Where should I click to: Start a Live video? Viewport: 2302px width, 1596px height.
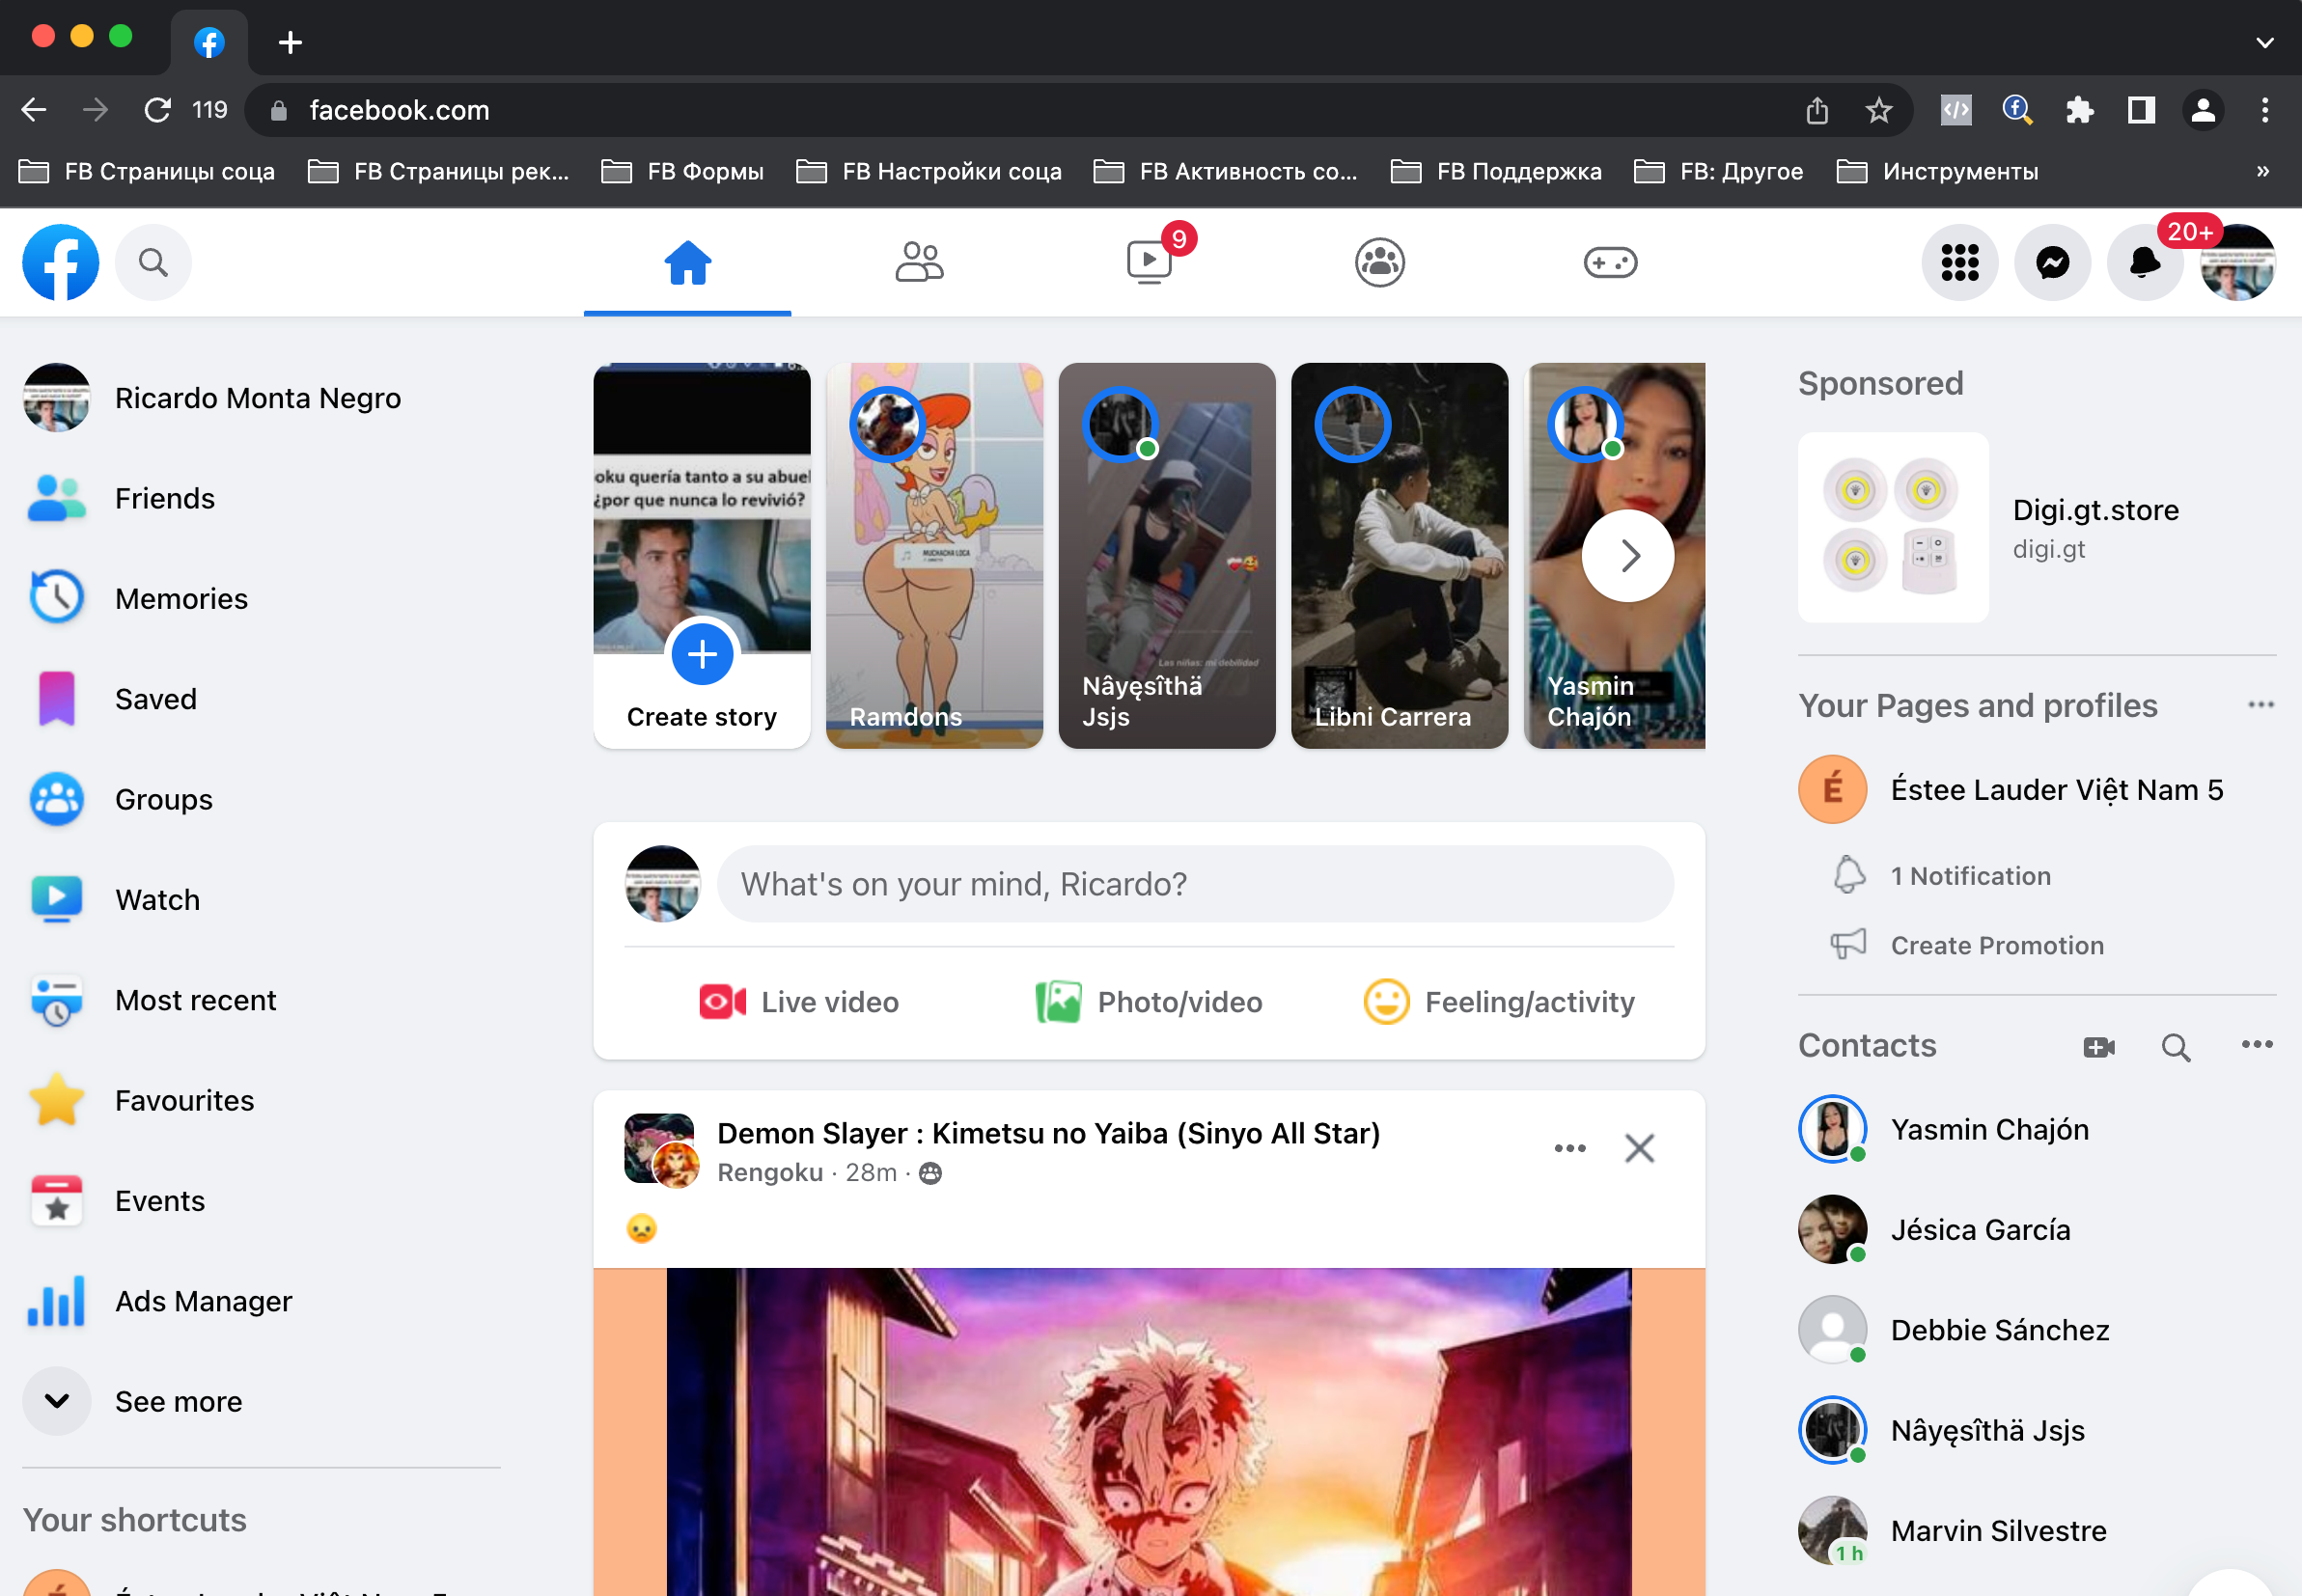click(799, 1001)
